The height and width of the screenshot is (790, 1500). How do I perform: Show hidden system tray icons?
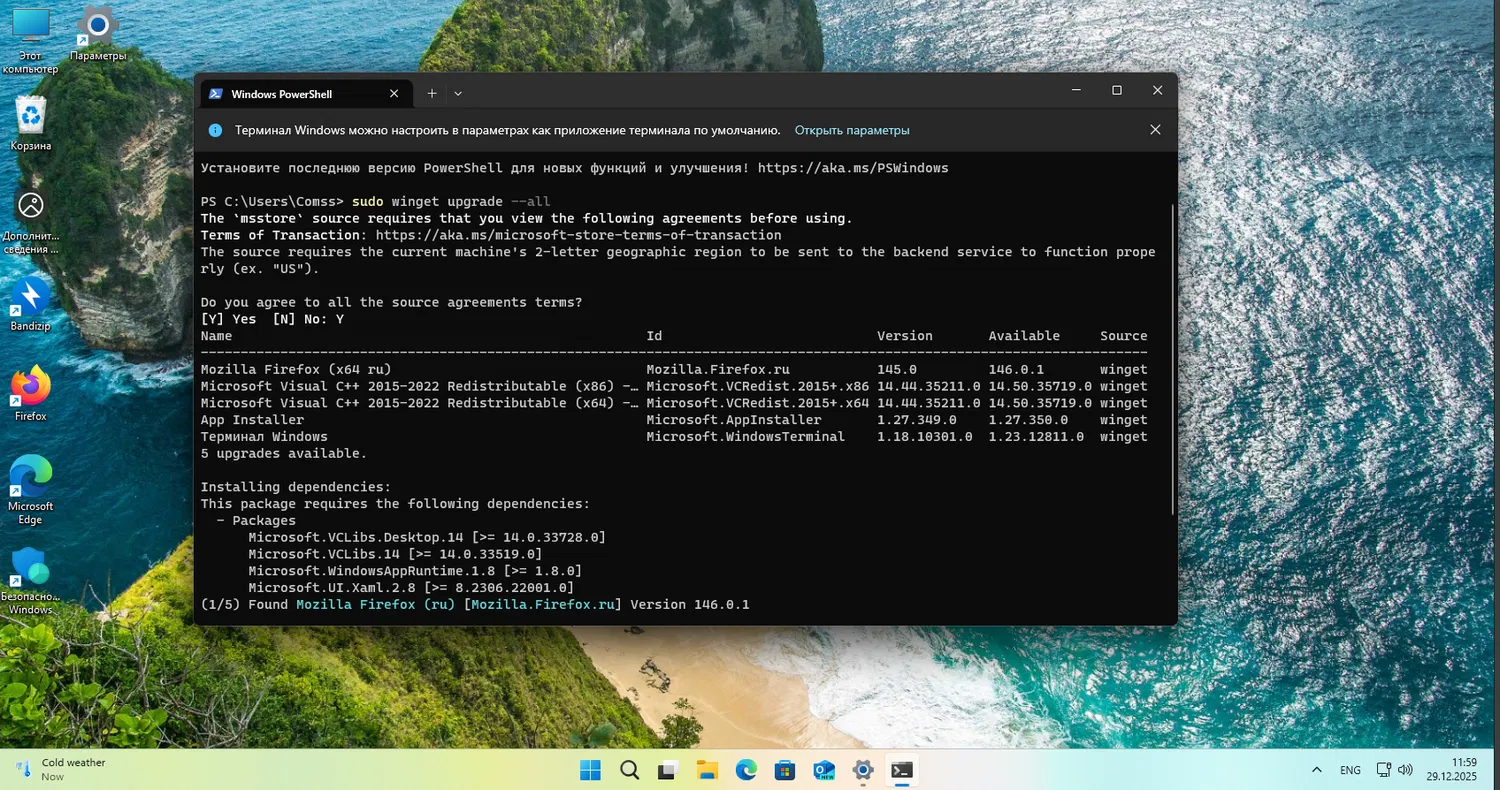click(x=1317, y=770)
